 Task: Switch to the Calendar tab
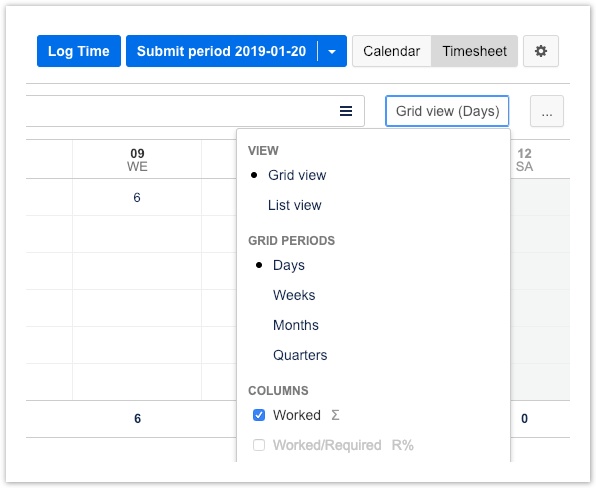tap(392, 51)
